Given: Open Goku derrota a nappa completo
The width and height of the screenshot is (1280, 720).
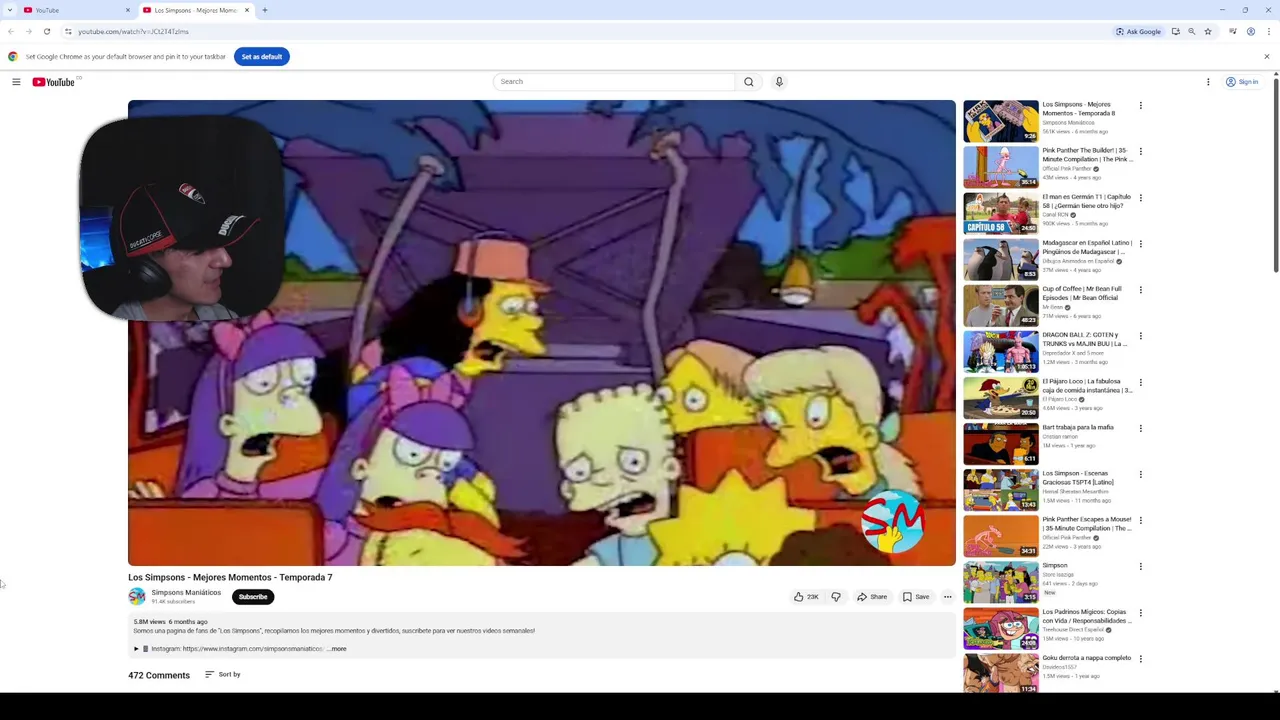Looking at the screenshot, I should (1001, 674).
